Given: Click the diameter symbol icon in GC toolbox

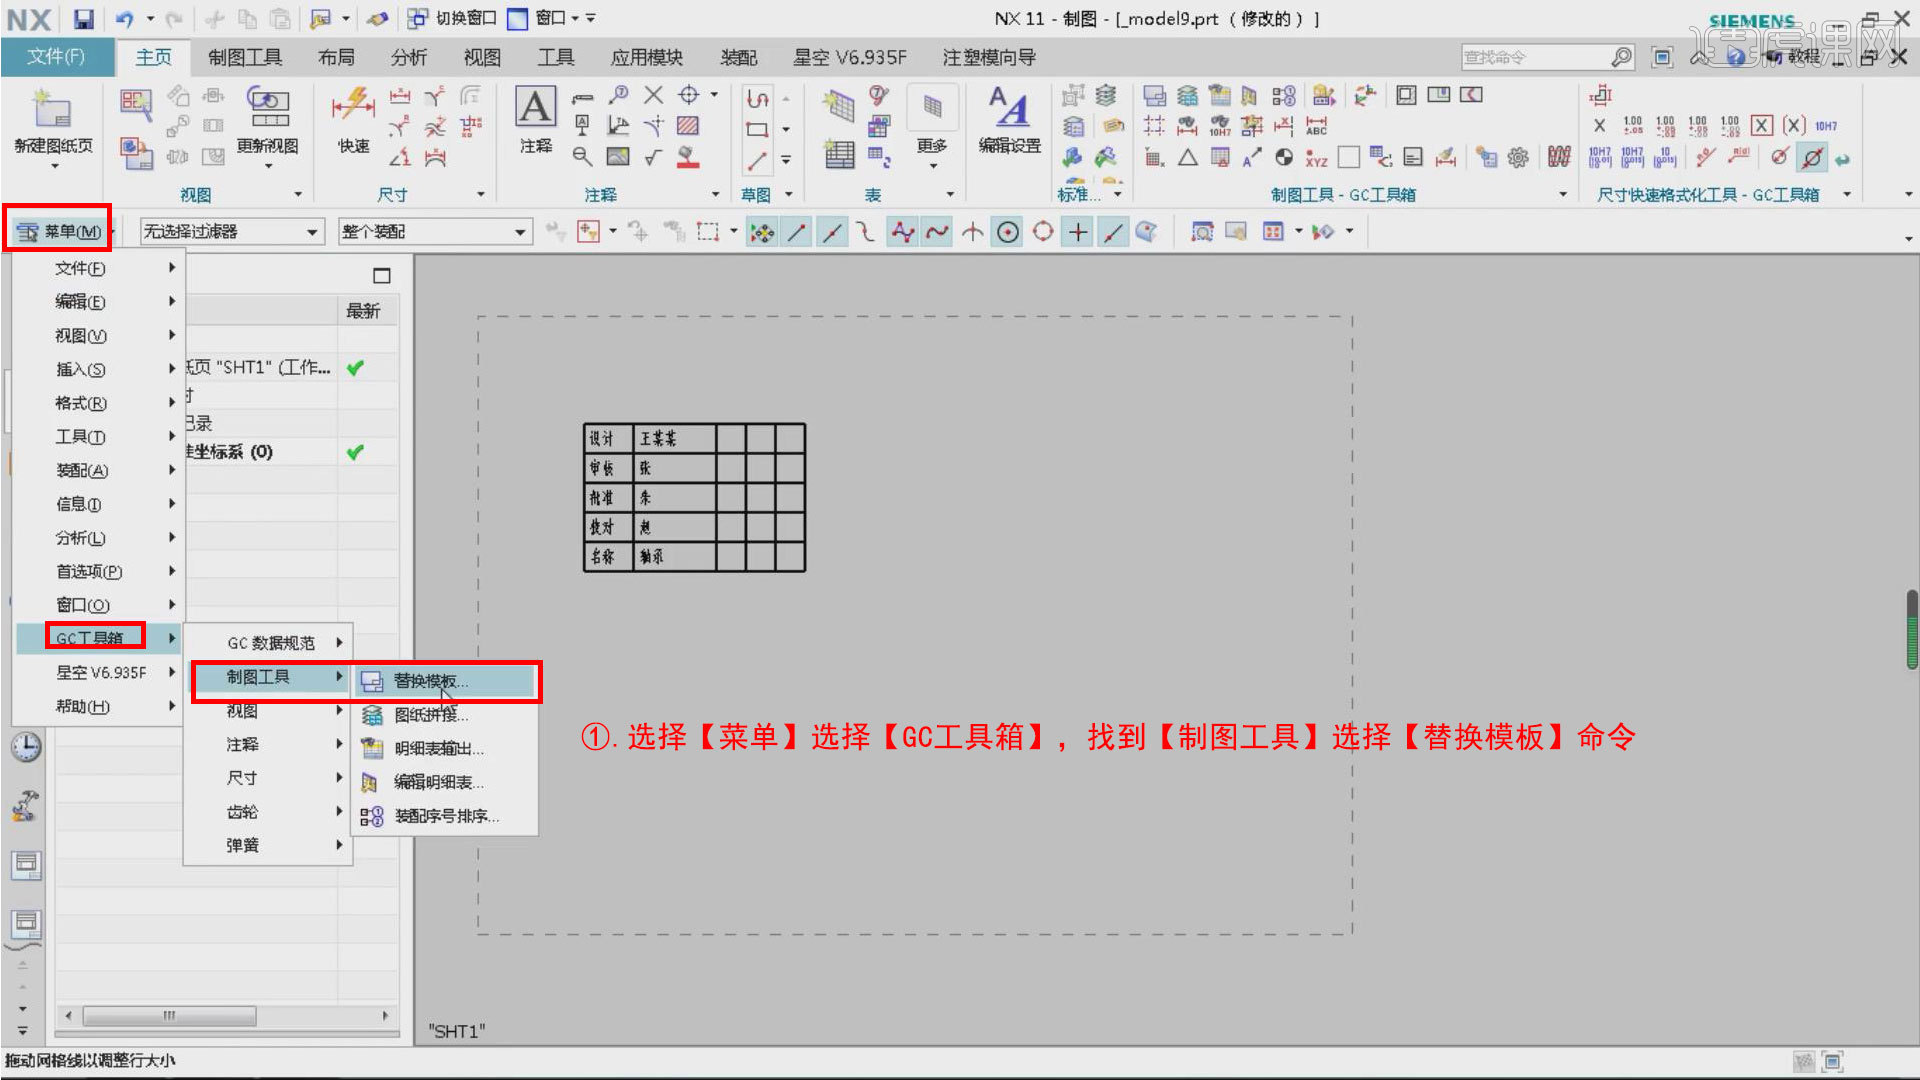Looking at the screenshot, I should 1811,157.
